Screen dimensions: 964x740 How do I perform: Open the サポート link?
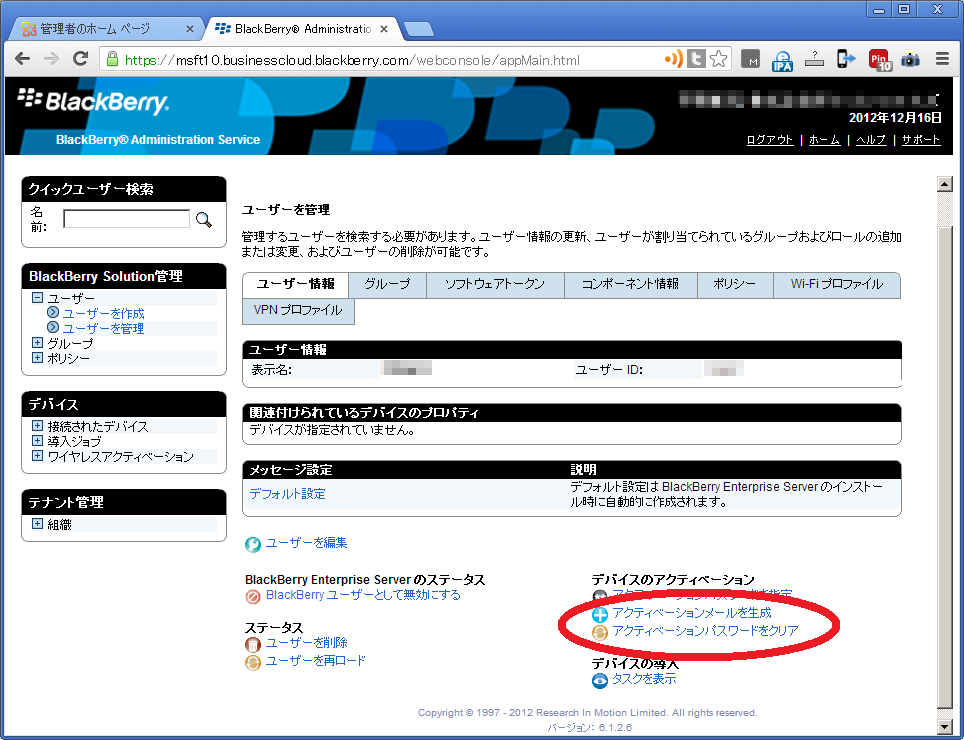[x=921, y=140]
